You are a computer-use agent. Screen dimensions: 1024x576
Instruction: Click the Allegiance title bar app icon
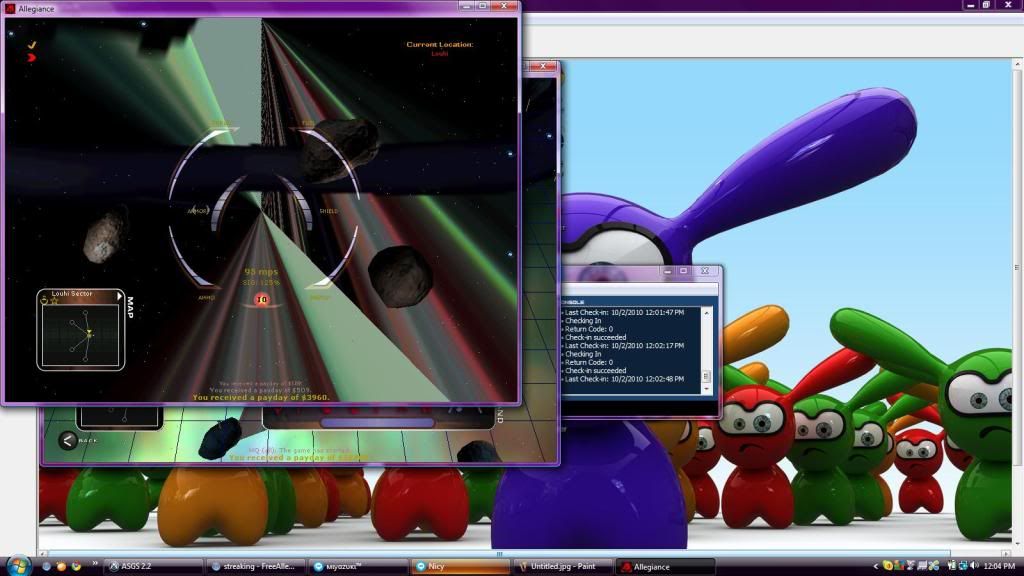10,8
